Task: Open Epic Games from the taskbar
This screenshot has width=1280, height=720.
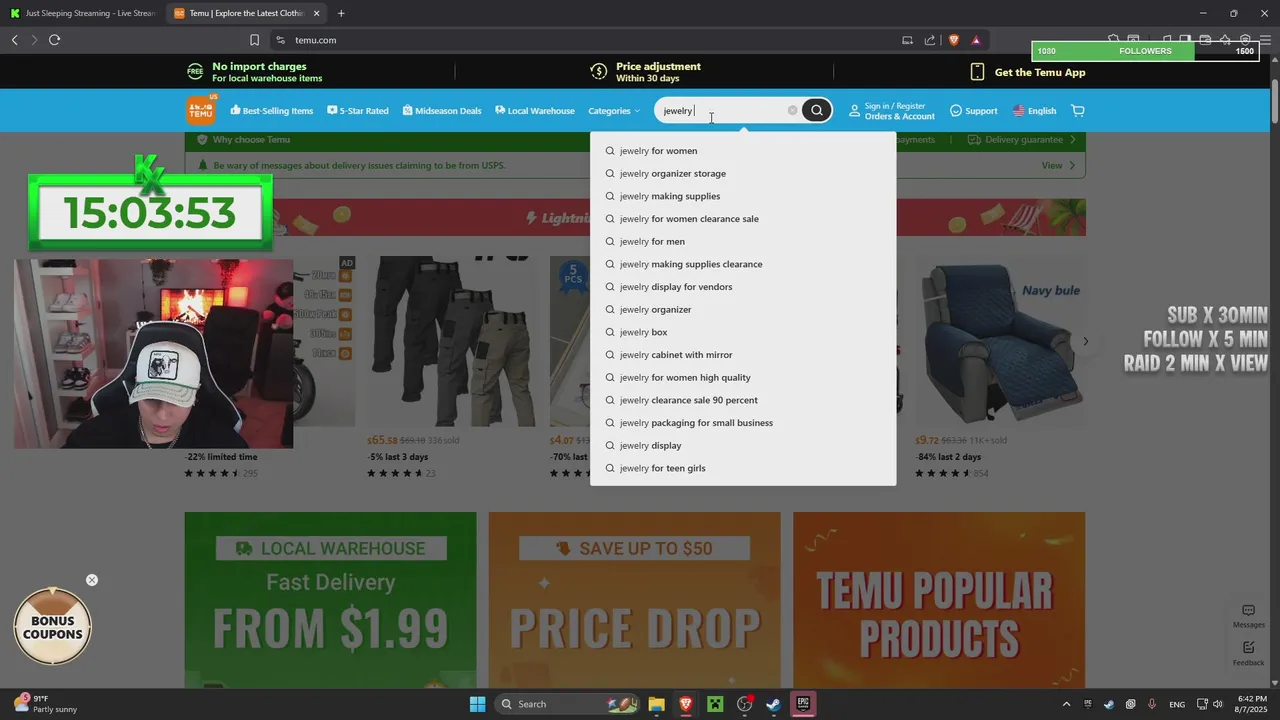Action: pos(802,704)
